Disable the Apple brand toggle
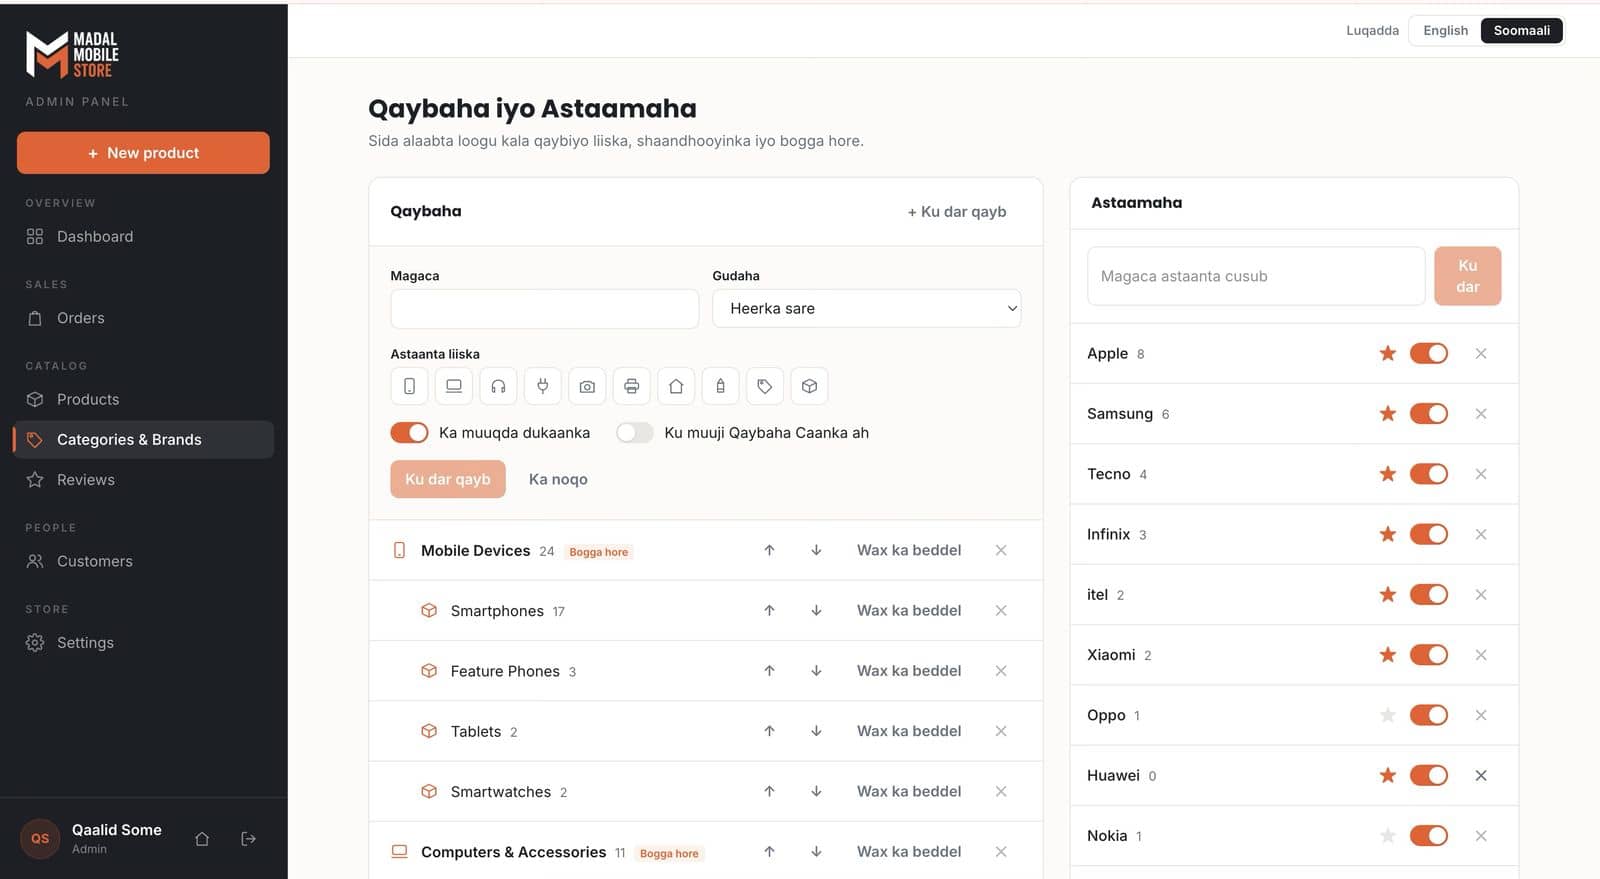 click(x=1429, y=353)
